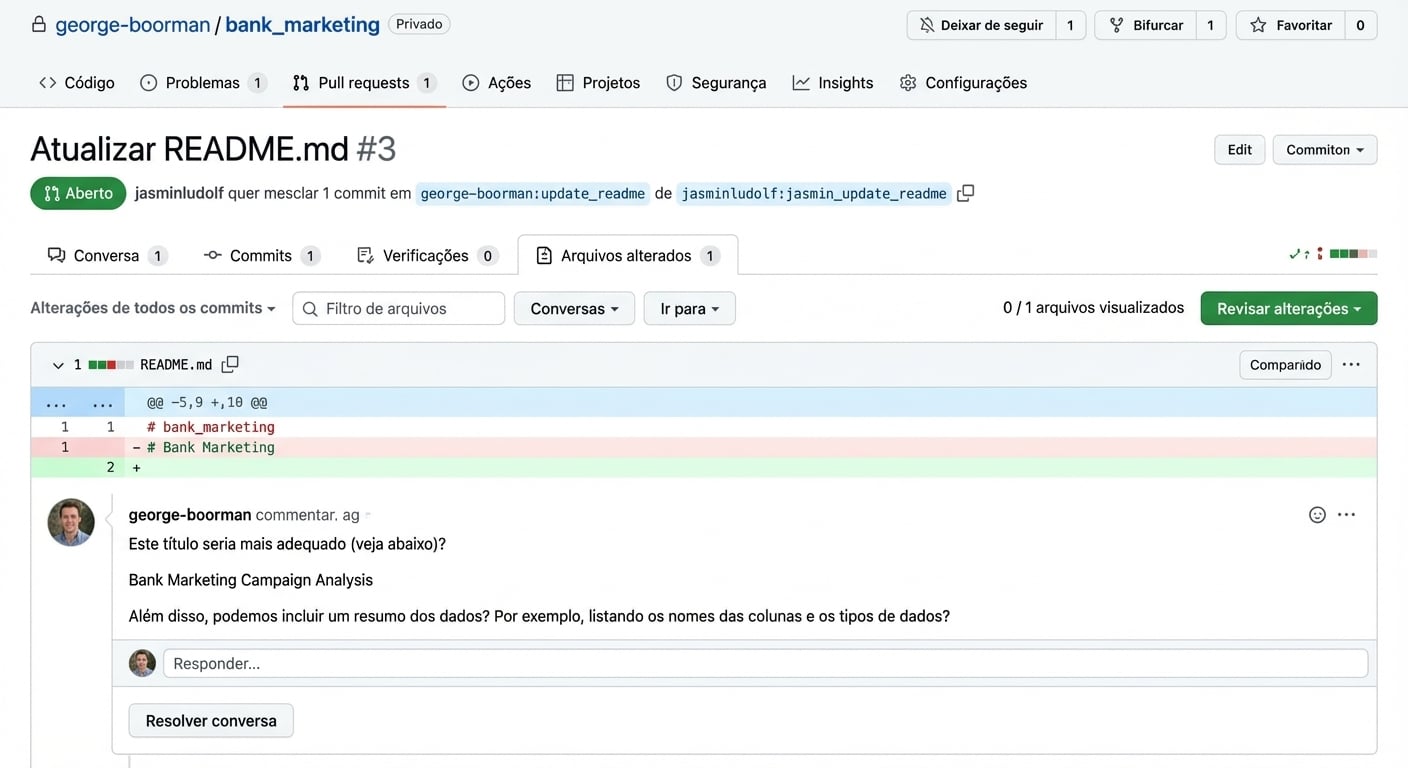Click jasminludolf author link

coord(179,194)
